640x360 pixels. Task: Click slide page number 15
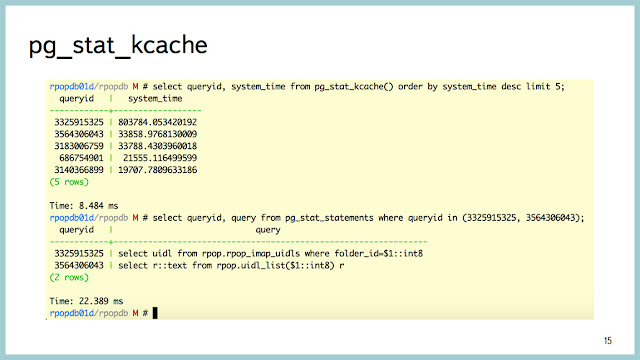click(x=608, y=340)
